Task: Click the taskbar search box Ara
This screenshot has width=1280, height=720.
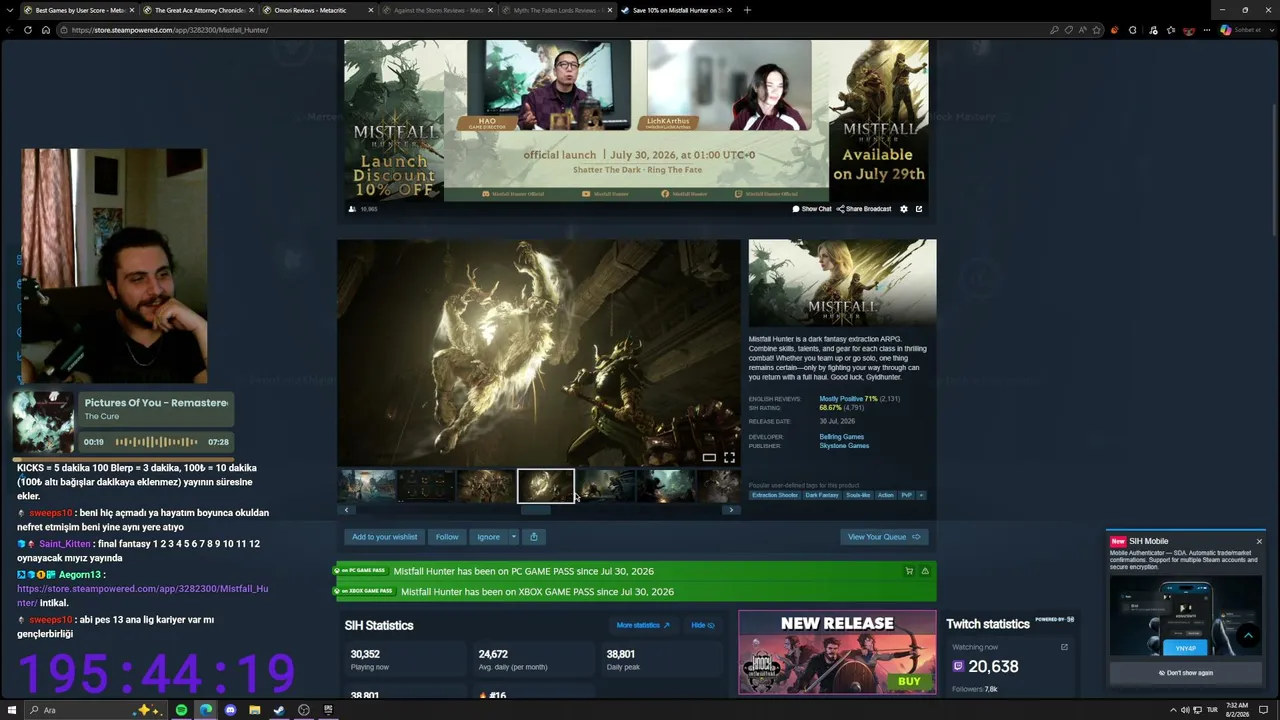Action: (95, 710)
